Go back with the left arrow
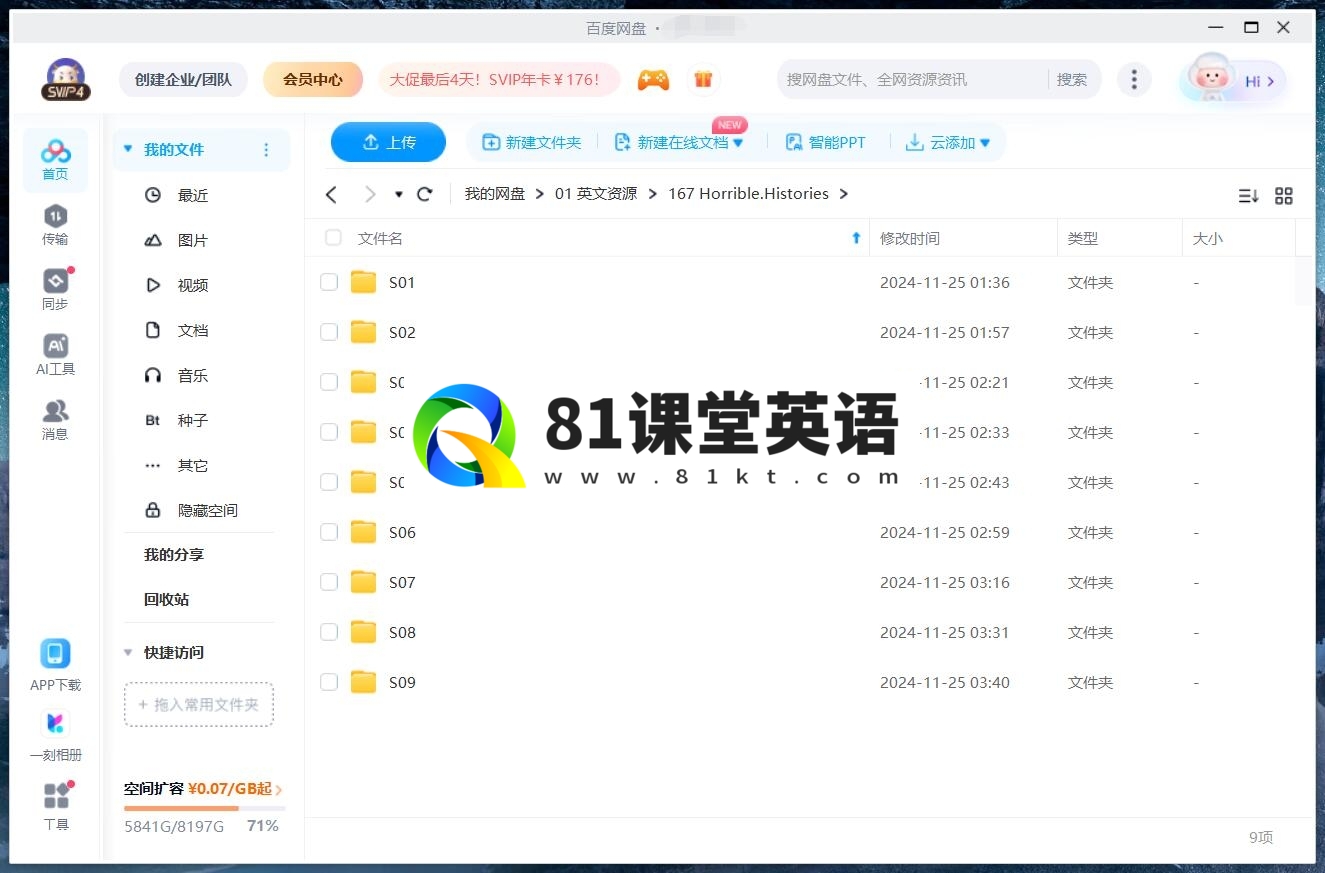This screenshot has width=1325, height=873. (332, 194)
